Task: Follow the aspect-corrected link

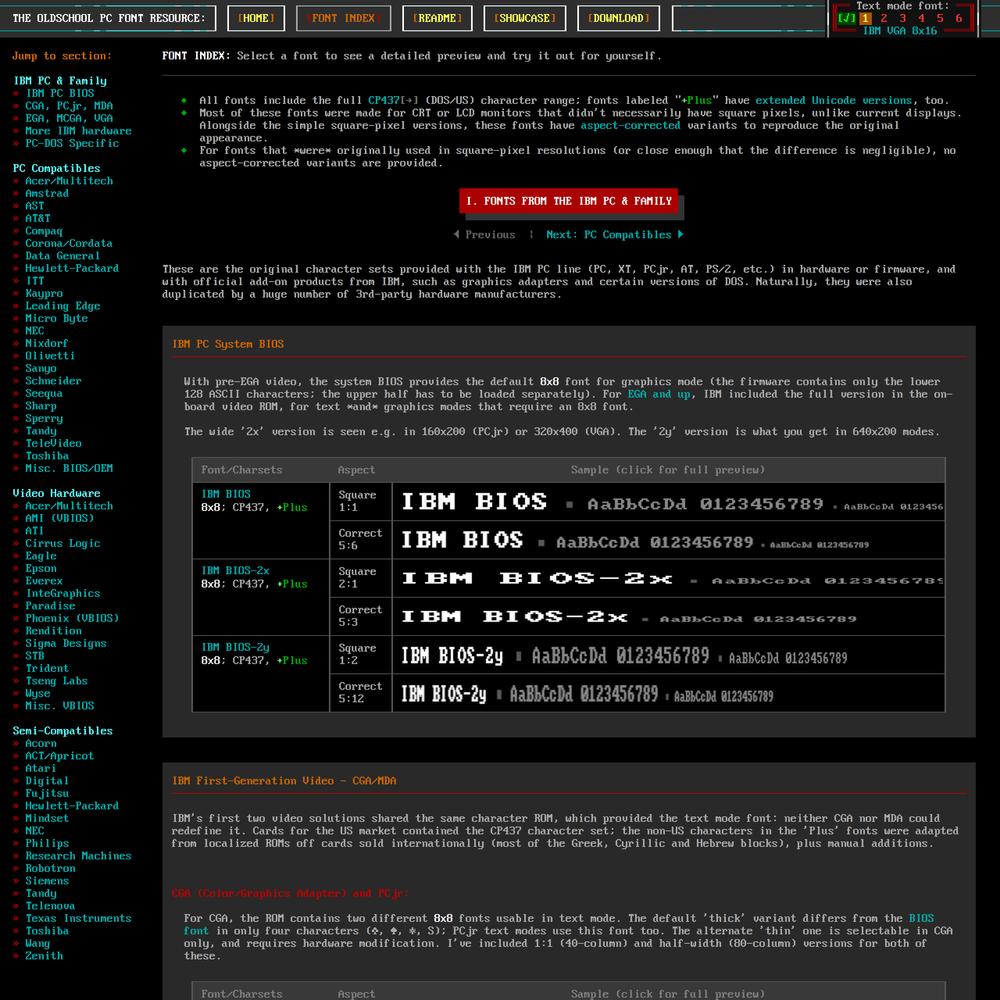Action: pyautogui.click(x=631, y=126)
